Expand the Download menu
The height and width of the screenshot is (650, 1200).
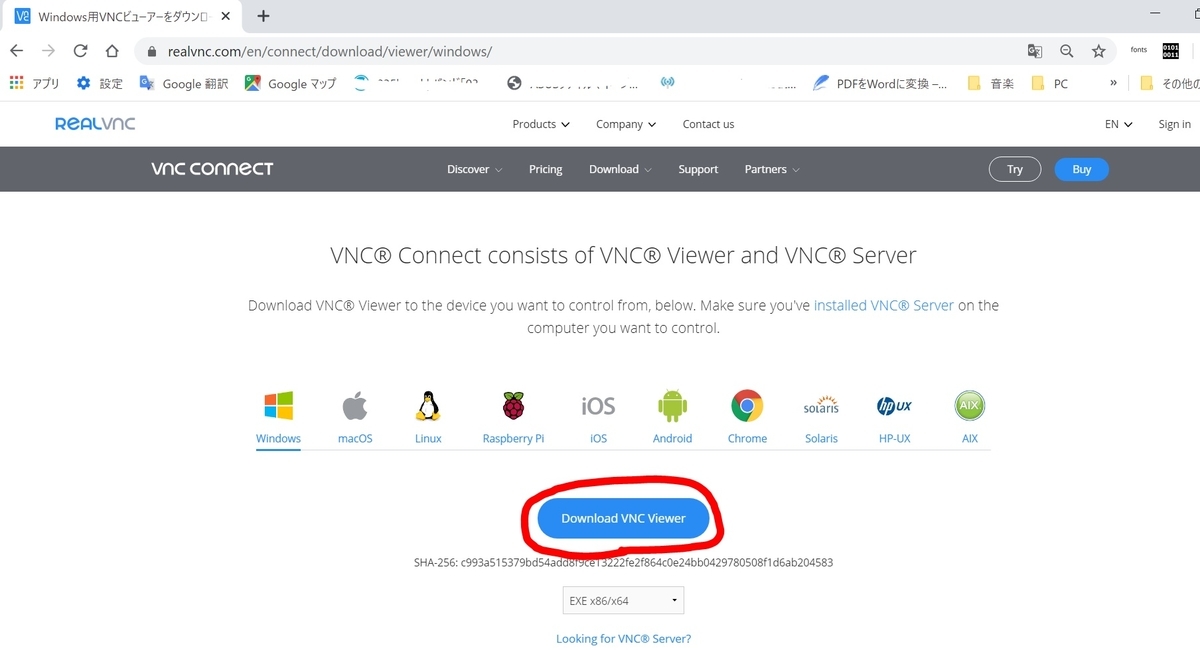coord(620,169)
